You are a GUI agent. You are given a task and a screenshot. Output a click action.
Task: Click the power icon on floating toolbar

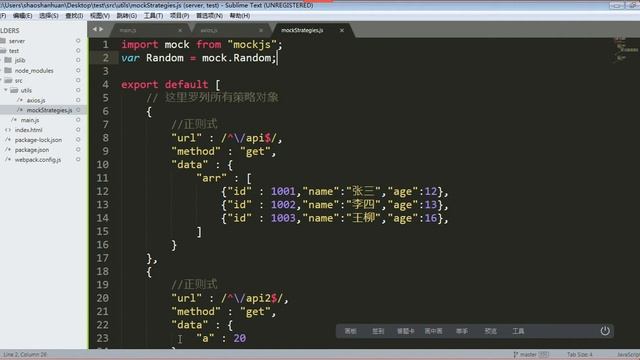tap(605, 331)
